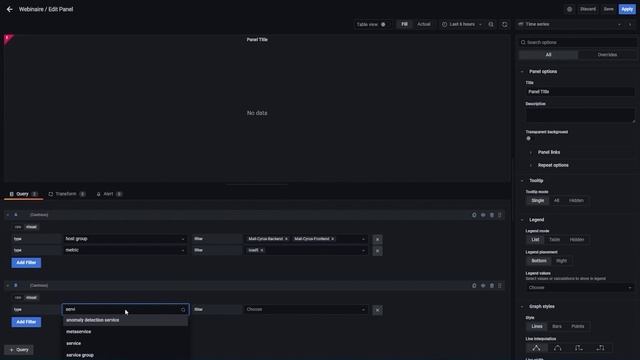Set tooltip mode to Hidden
Viewport: 640px width, 360px height.
pos(576,200)
